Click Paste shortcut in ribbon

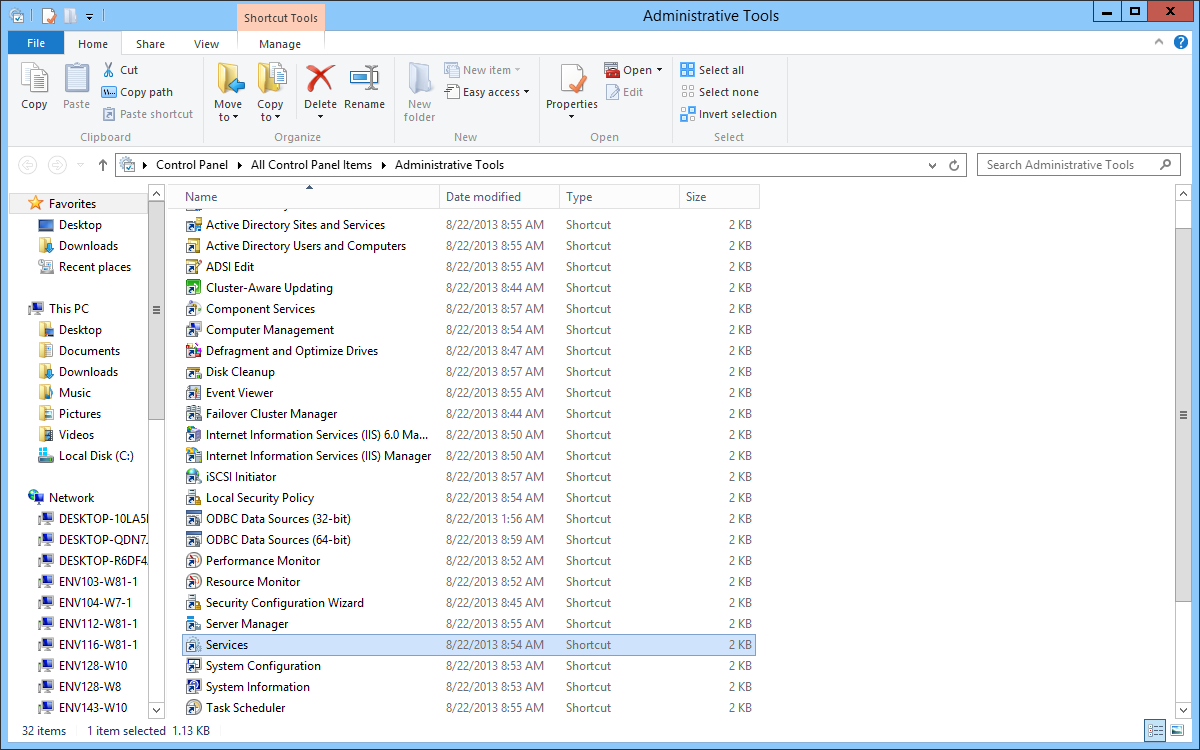point(147,114)
